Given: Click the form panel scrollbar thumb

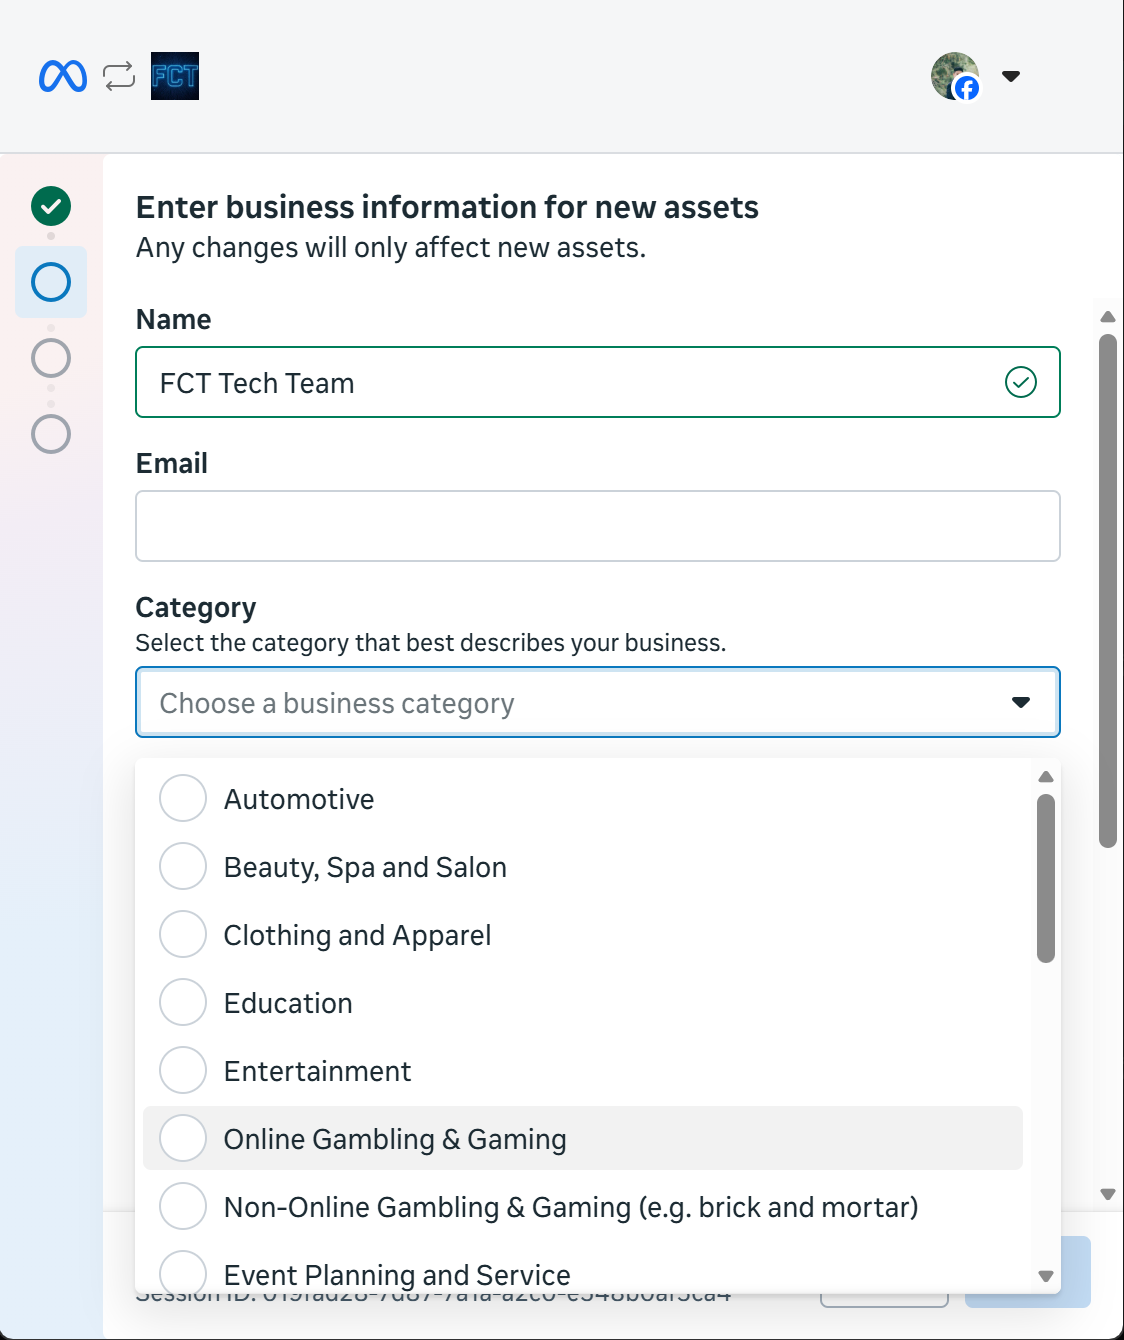Looking at the screenshot, I should pyautogui.click(x=1108, y=591).
